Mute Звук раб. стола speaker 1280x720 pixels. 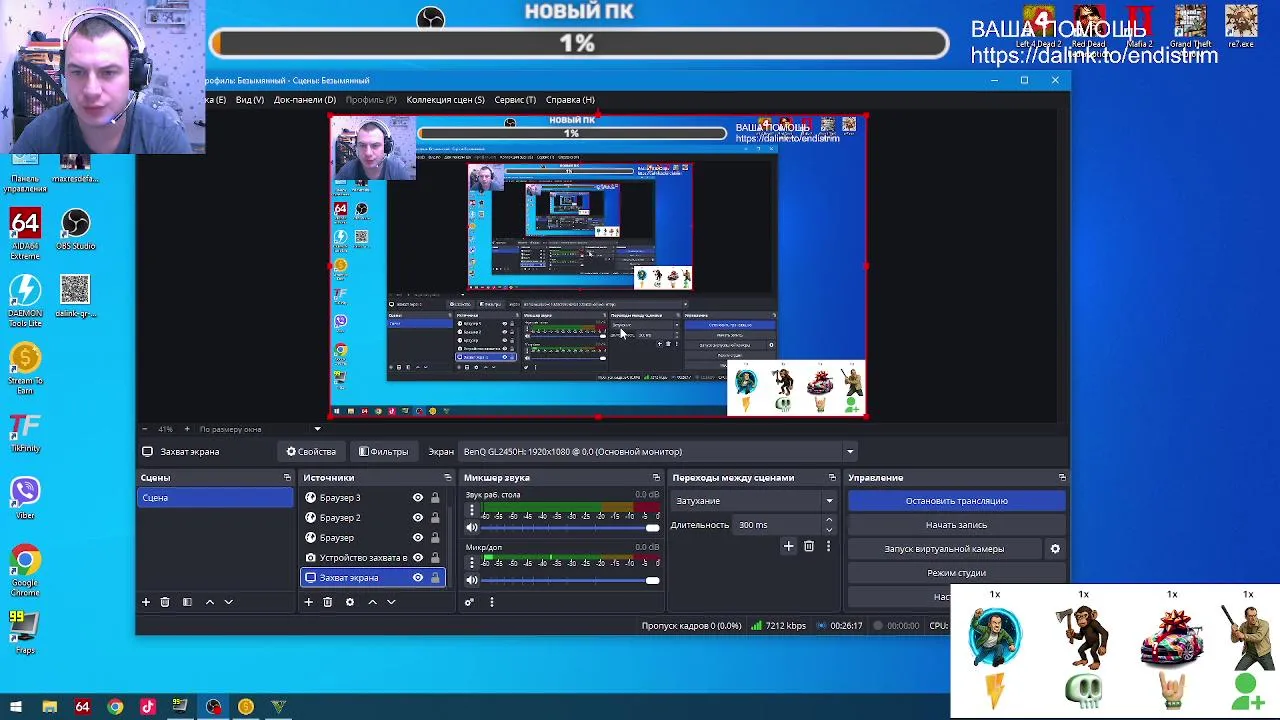(x=472, y=528)
